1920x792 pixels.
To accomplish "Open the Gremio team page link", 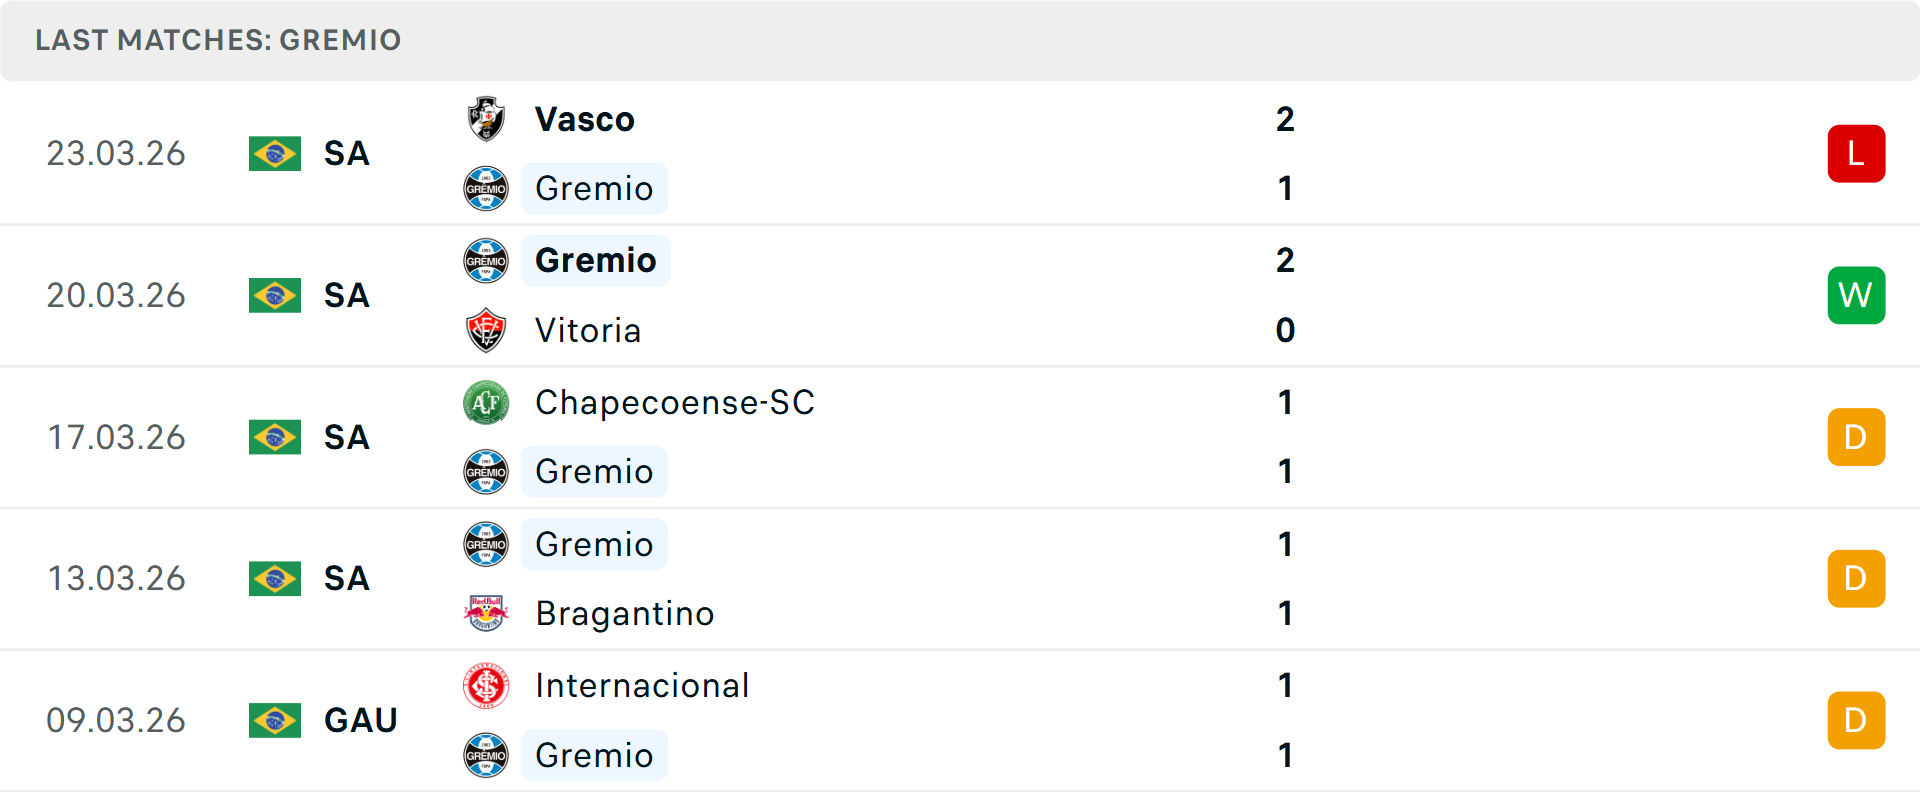I will [594, 188].
